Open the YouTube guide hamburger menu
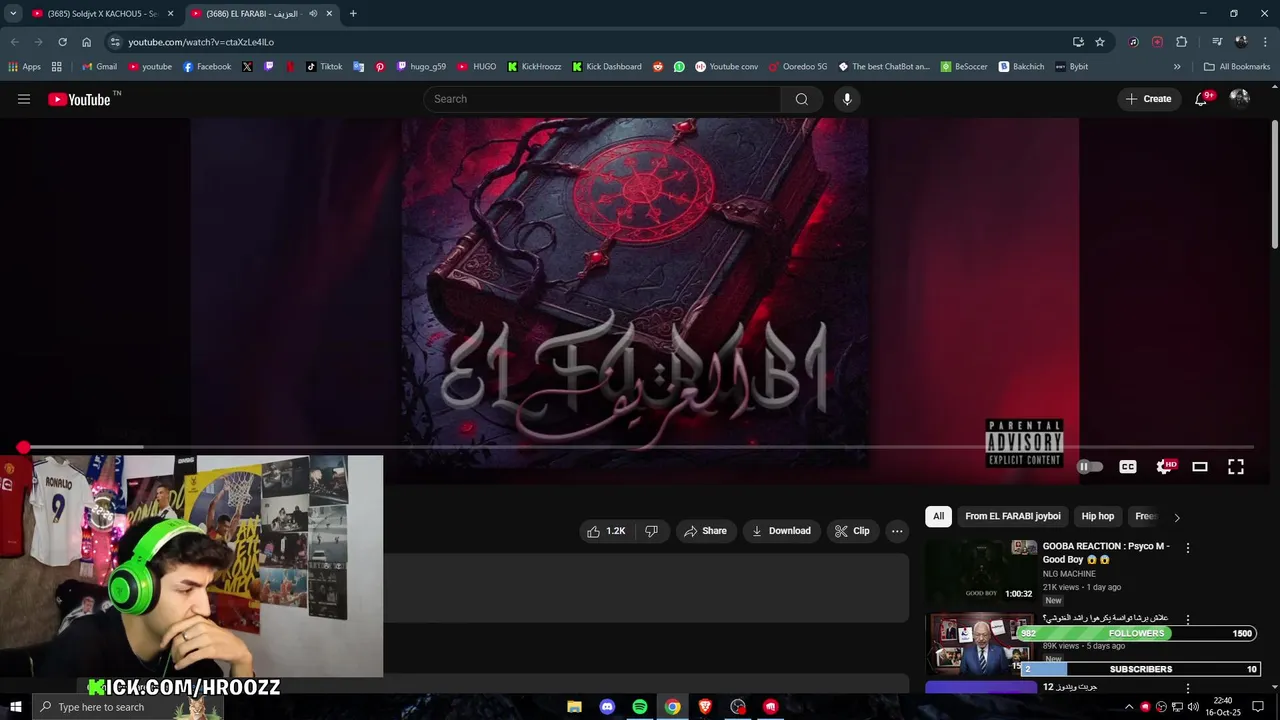The image size is (1280, 720). coord(24,99)
